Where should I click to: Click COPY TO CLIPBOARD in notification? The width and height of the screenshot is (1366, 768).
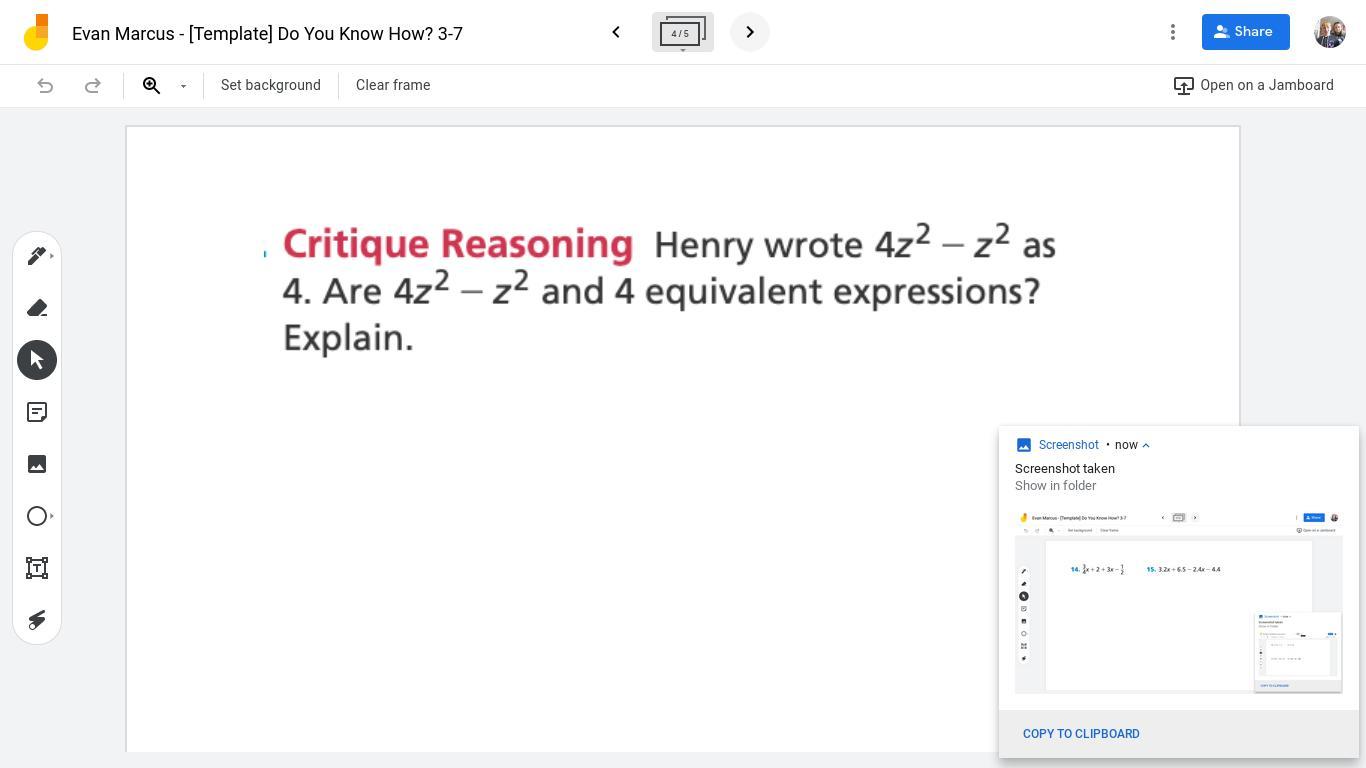1081,734
